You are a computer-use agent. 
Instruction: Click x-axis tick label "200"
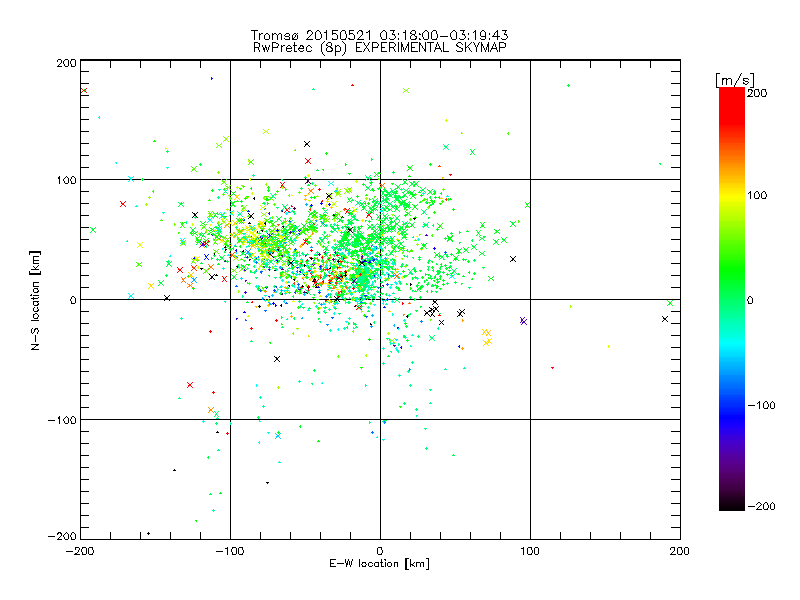[x=680, y=551]
